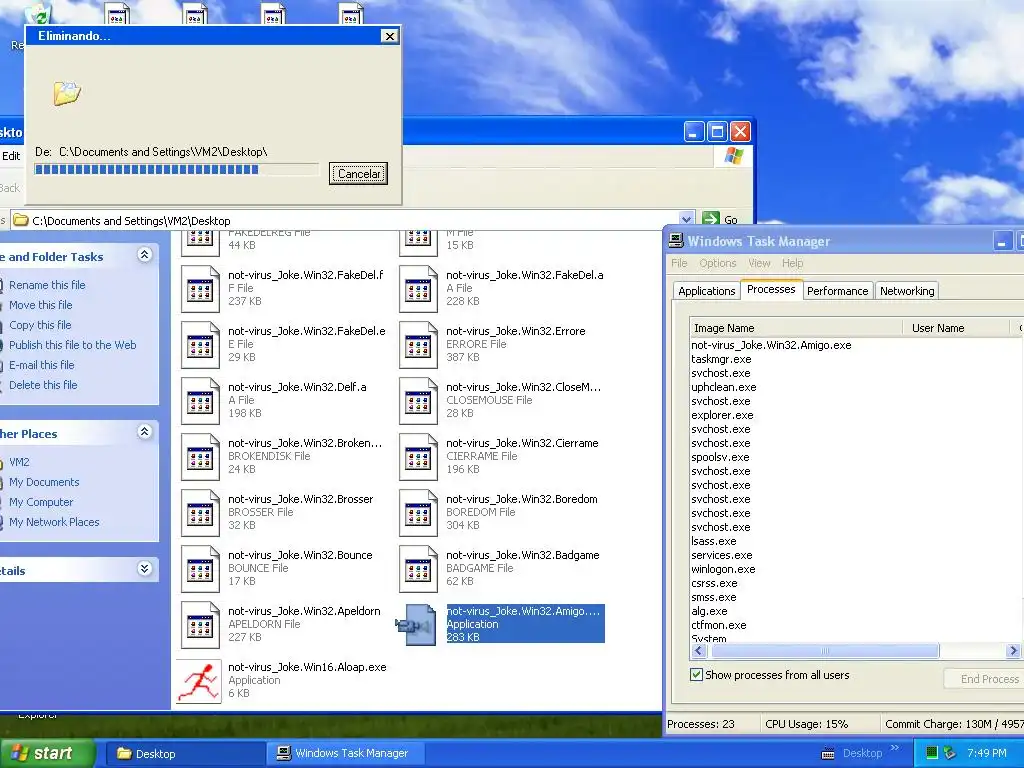
Task: Click Rename this file link
Action: click(47, 285)
